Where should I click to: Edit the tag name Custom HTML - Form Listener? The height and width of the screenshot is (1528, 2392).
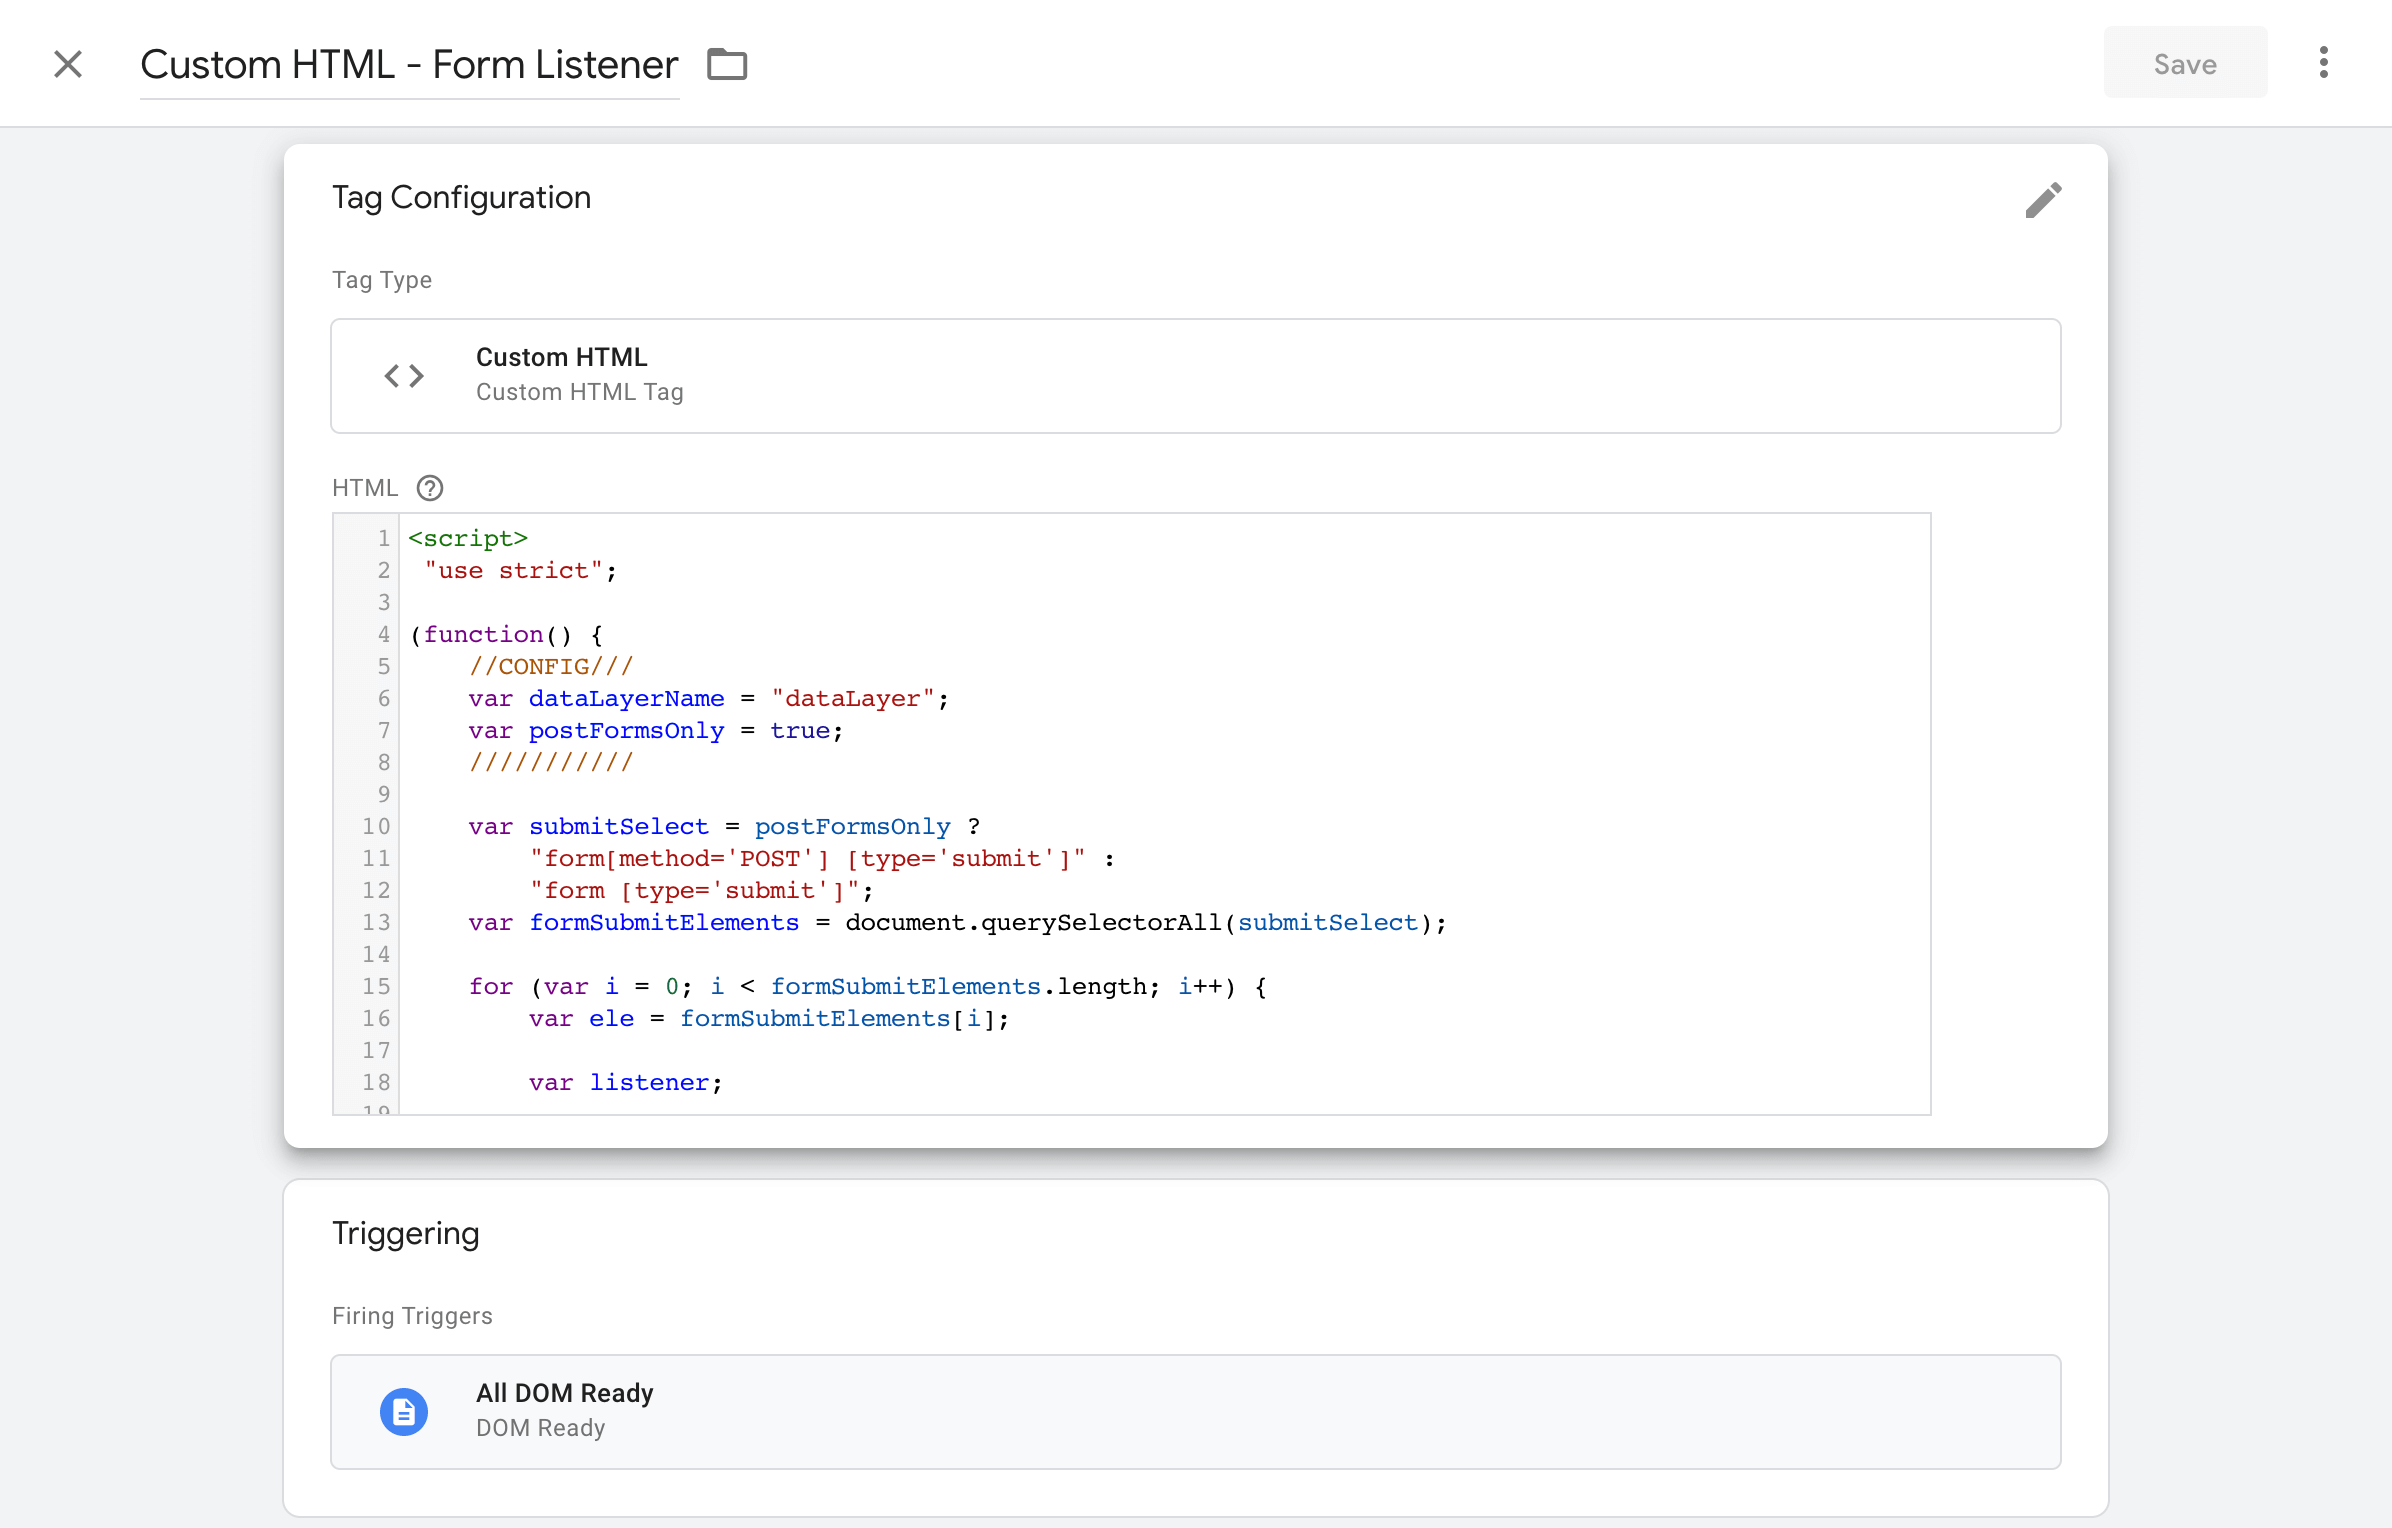pyautogui.click(x=409, y=65)
